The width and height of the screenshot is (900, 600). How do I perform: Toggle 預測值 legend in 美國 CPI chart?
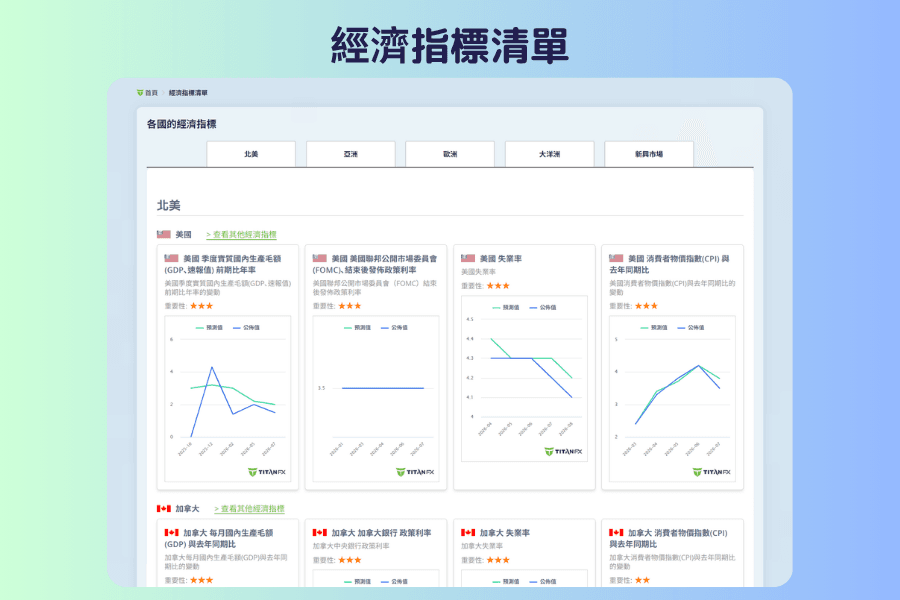(654, 328)
